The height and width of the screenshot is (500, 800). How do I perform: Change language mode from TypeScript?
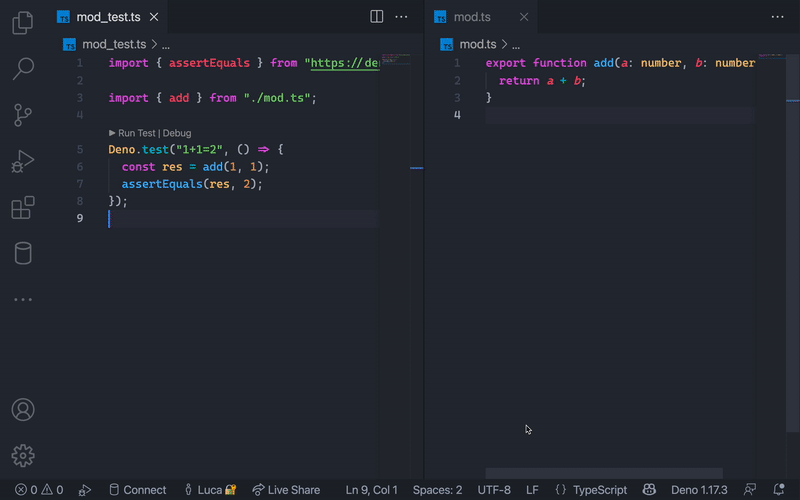pyautogui.click(x=599, y=490)
